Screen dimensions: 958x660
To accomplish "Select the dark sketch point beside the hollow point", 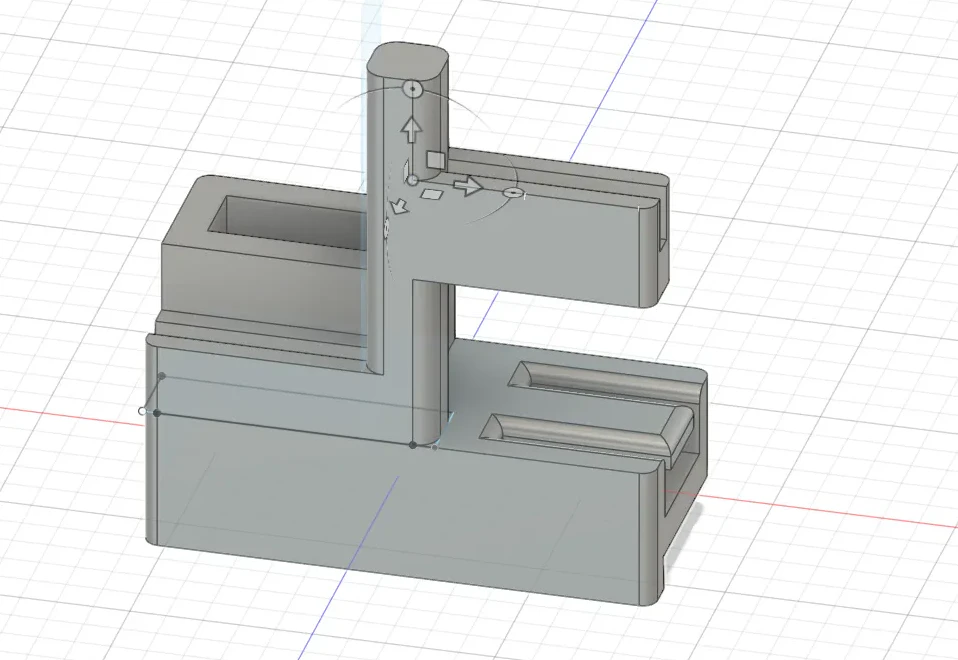I will tap(157, 414).
